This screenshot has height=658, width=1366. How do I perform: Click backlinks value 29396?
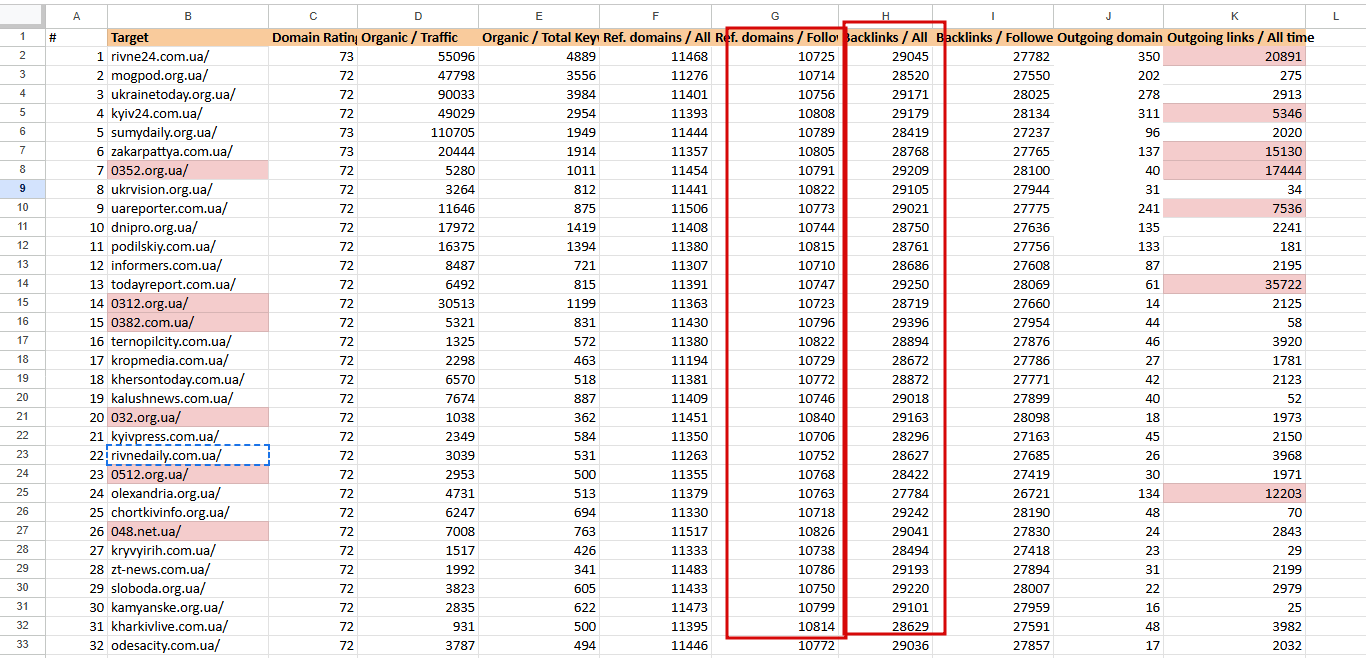tap(886, 322)
